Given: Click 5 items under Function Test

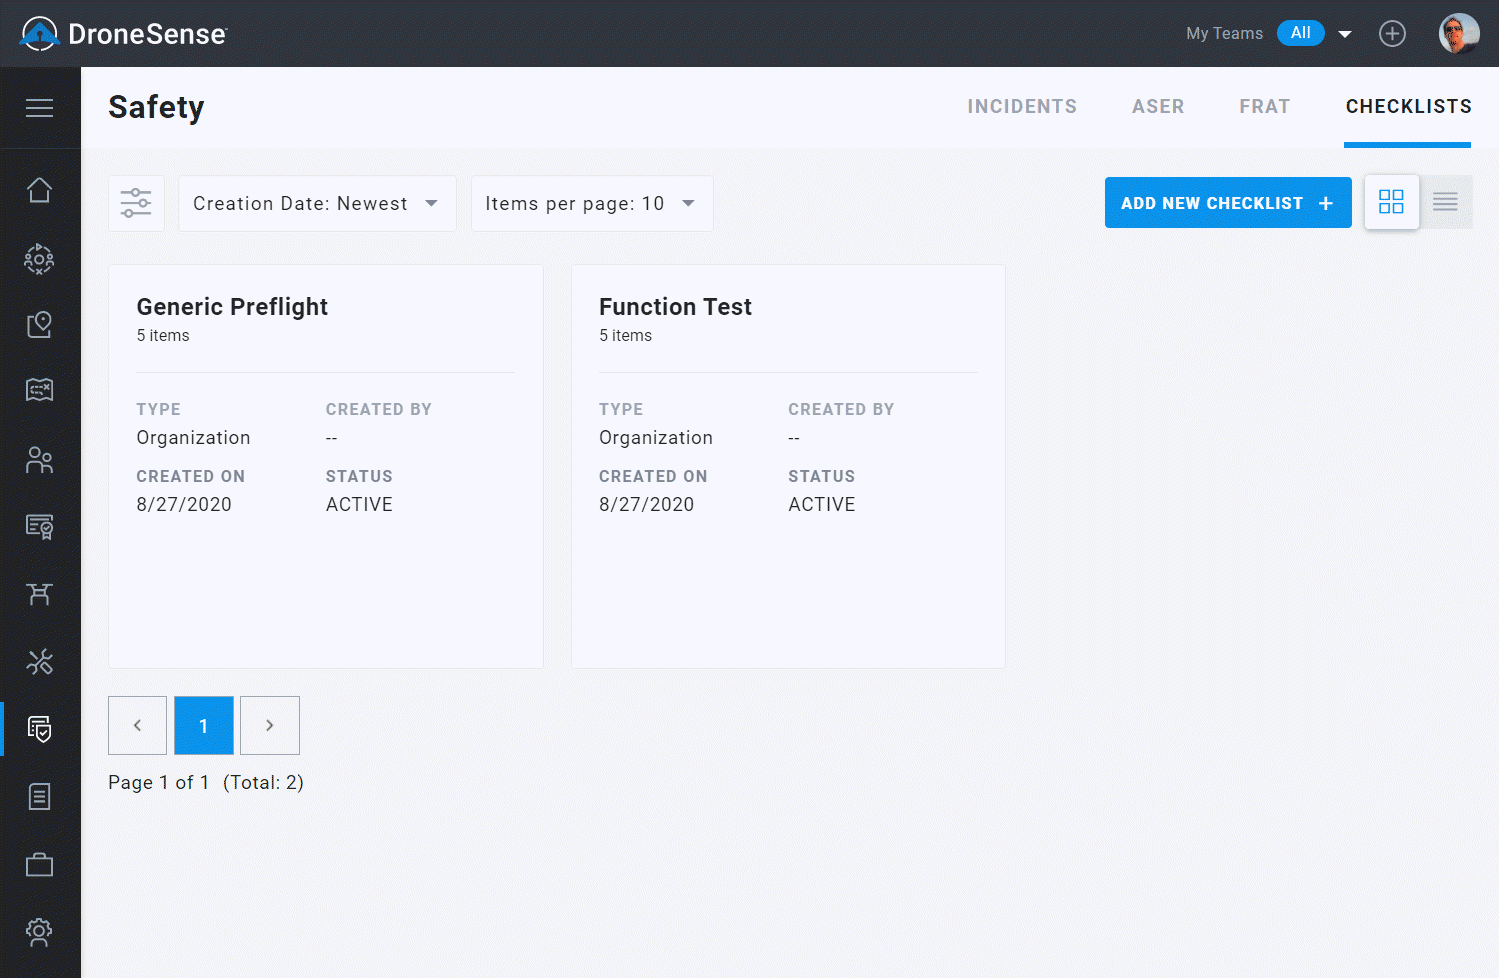Looking at the screenshot, I should 625,336.
